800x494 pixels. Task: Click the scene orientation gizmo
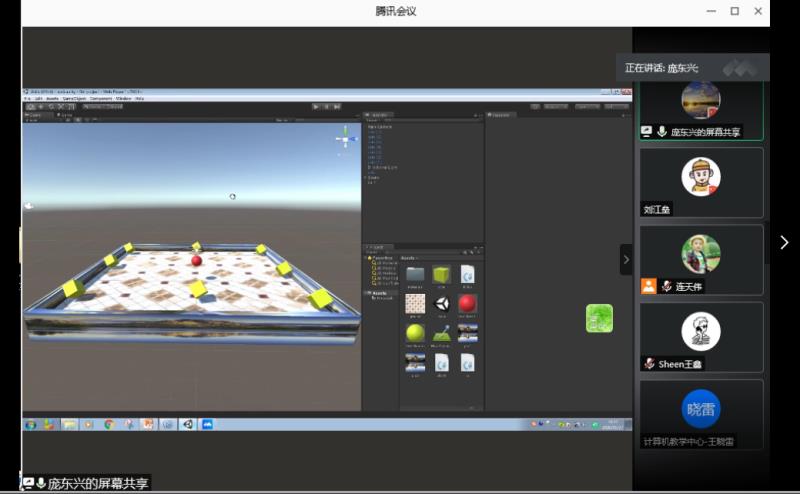346,137
